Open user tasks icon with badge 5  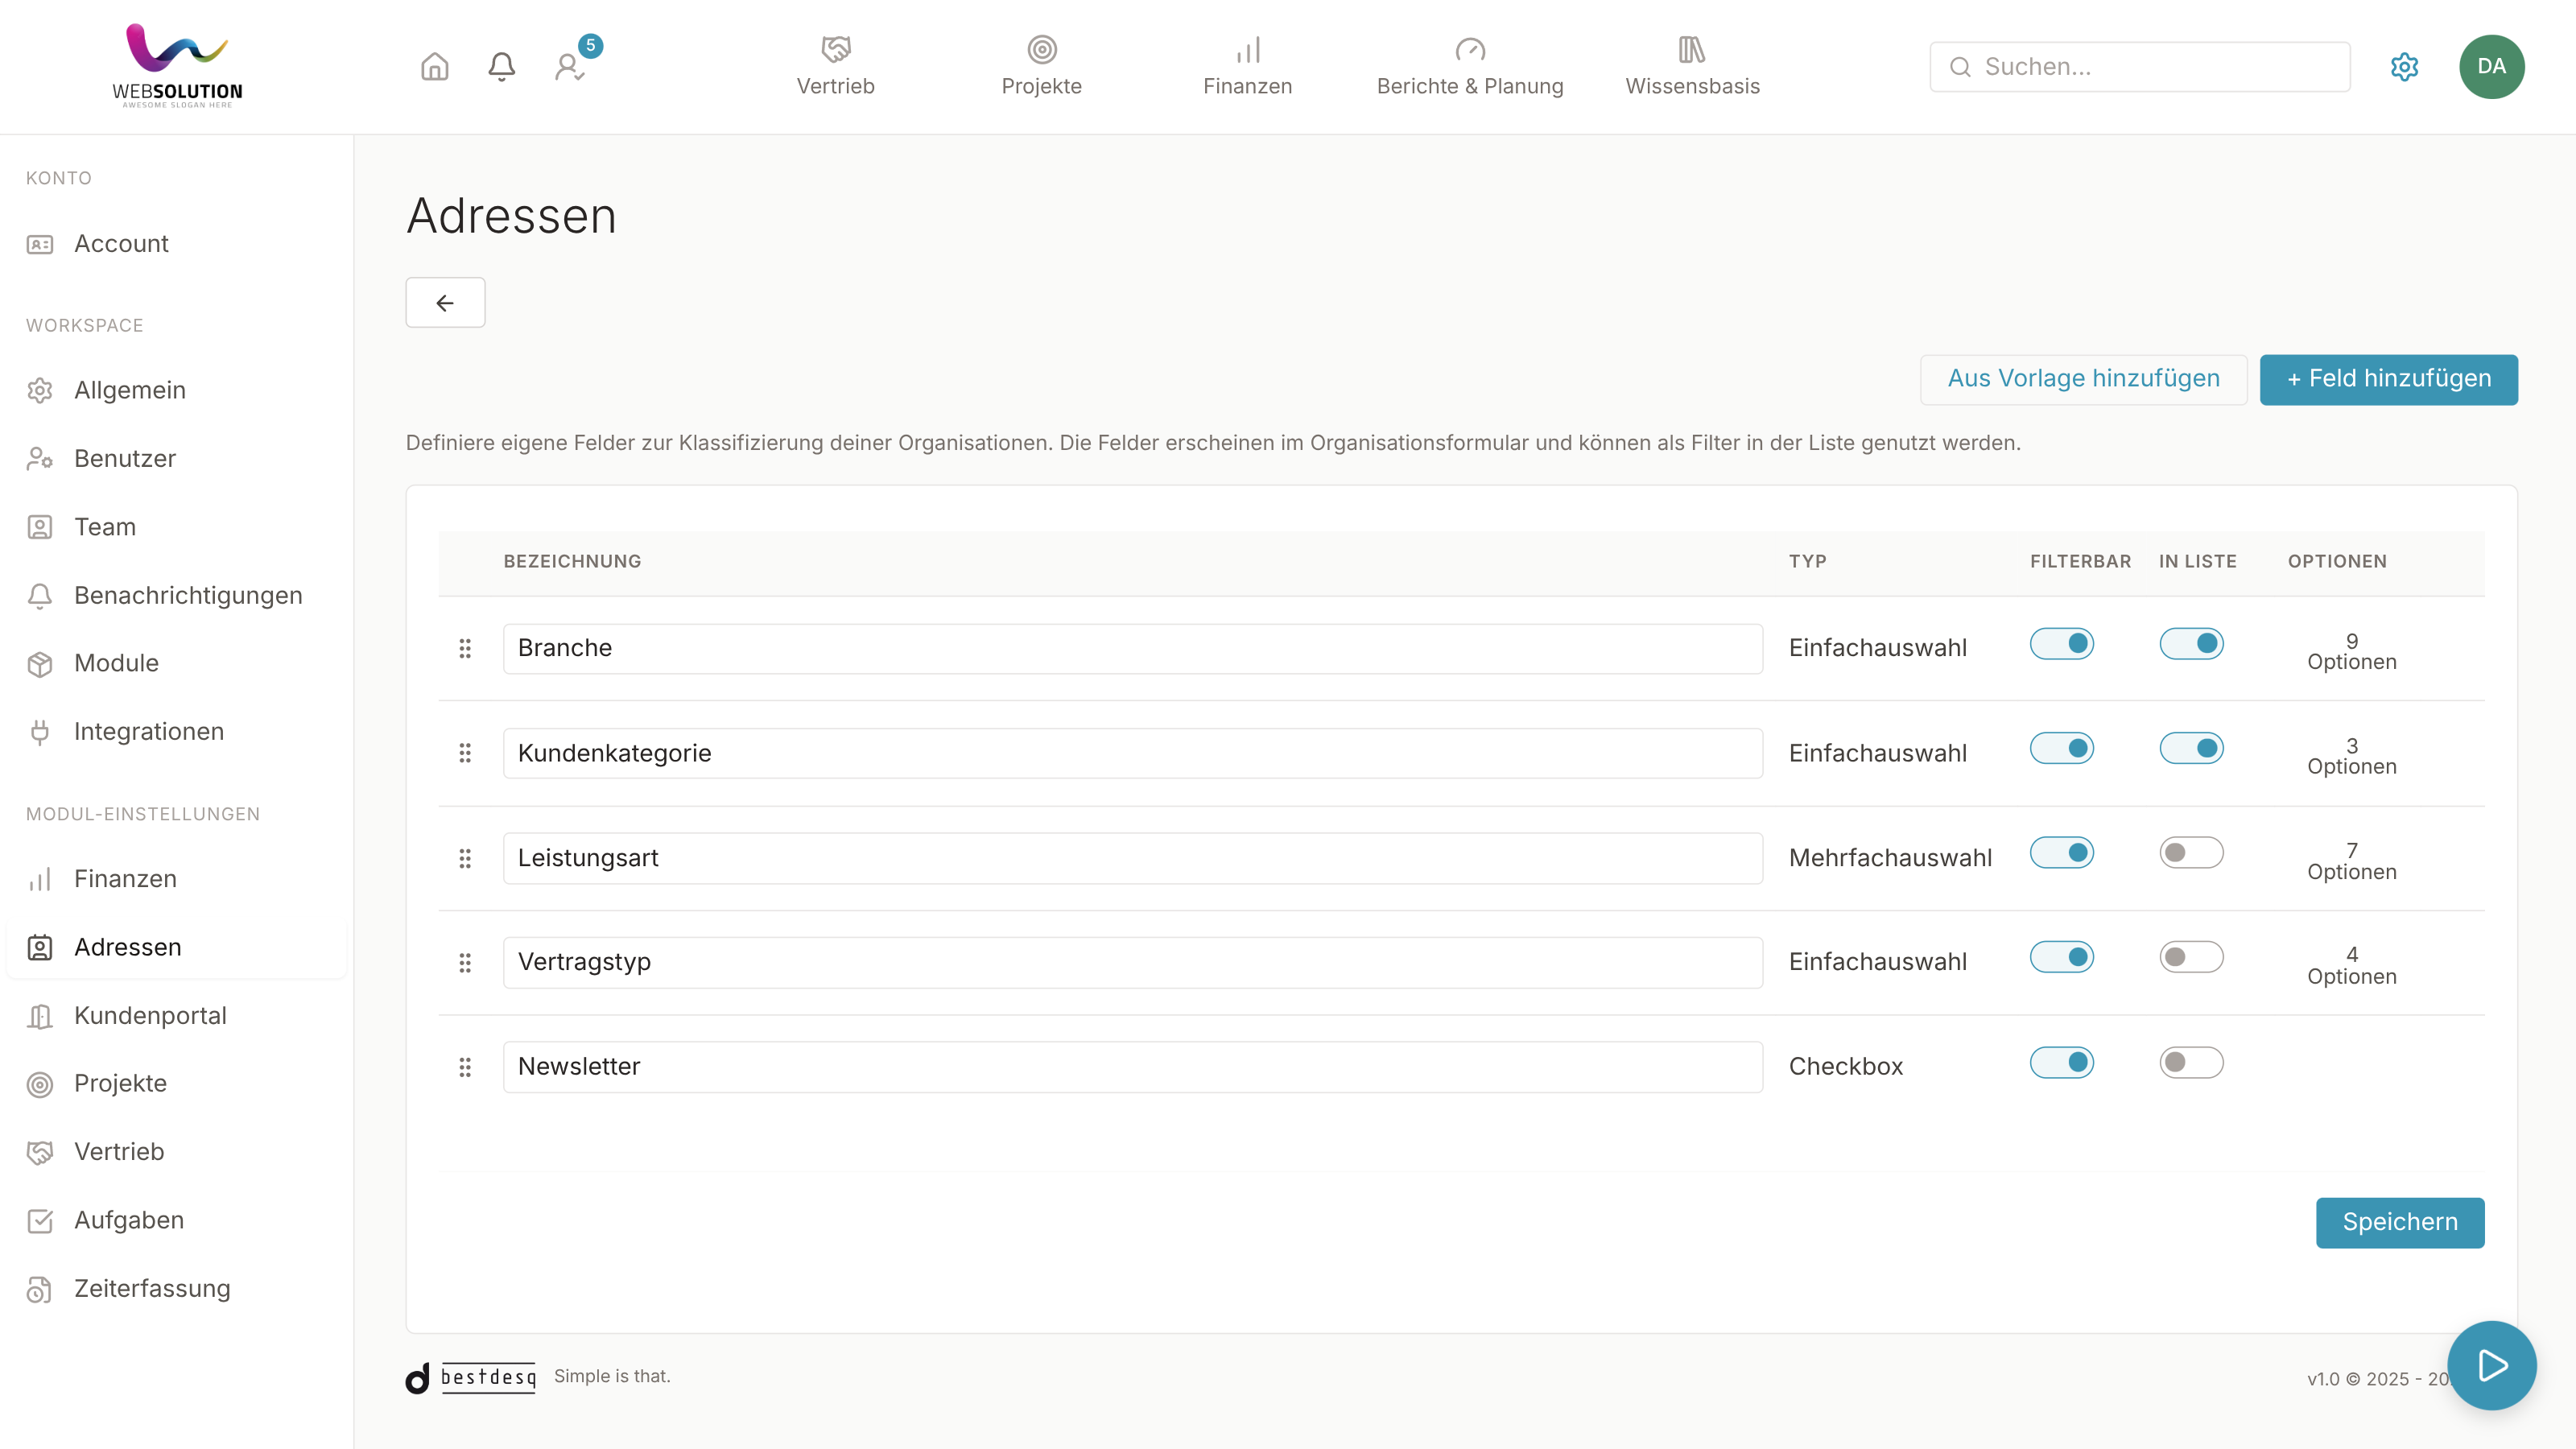(x=571, y=67)
